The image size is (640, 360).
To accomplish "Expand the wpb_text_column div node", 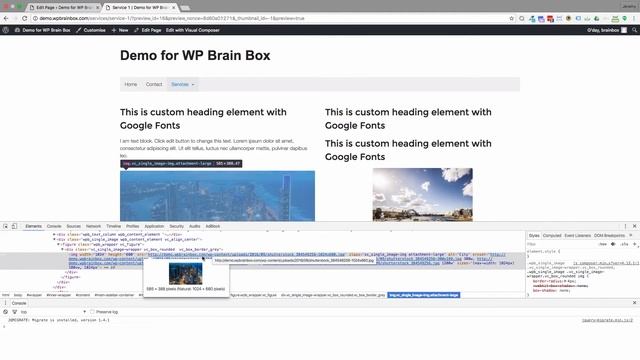I will click(x=54, y=235).
